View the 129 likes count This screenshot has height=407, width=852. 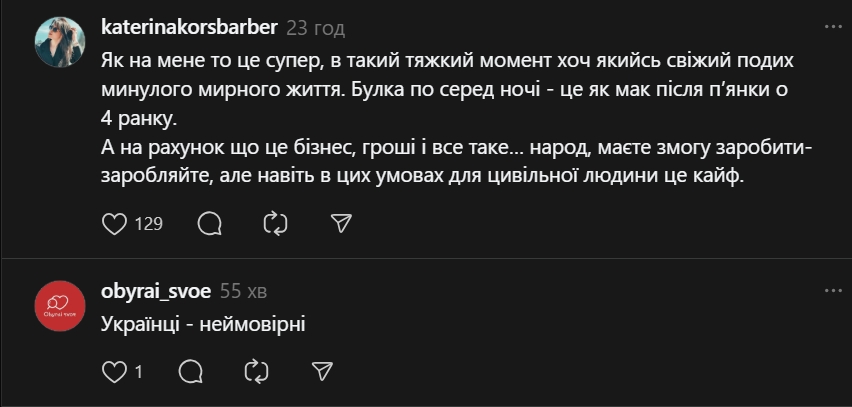[x=148, y=223]
